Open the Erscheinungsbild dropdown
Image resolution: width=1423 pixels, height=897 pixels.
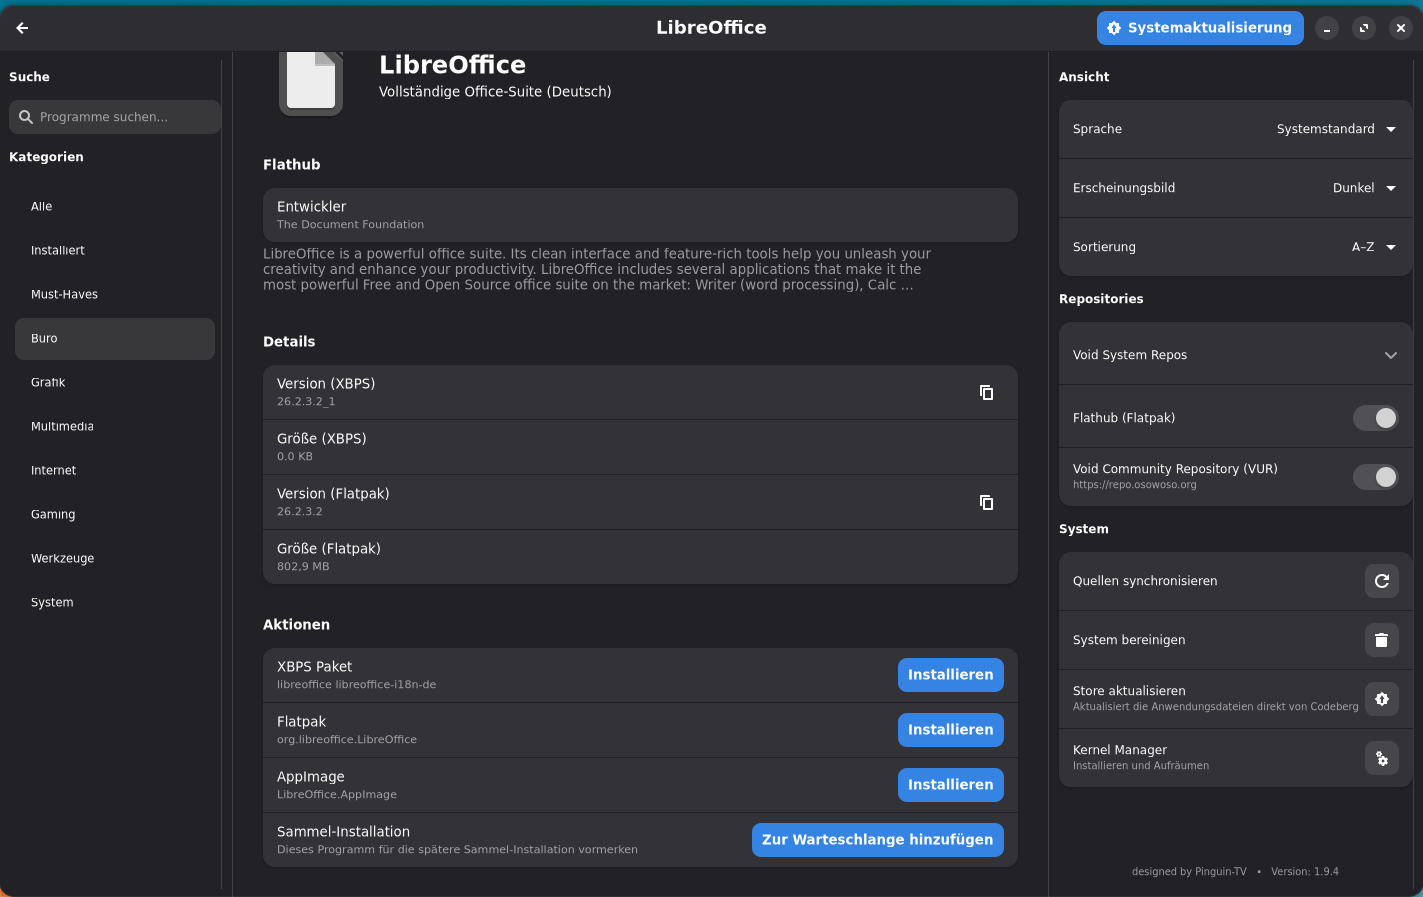tap(1365, 188)
